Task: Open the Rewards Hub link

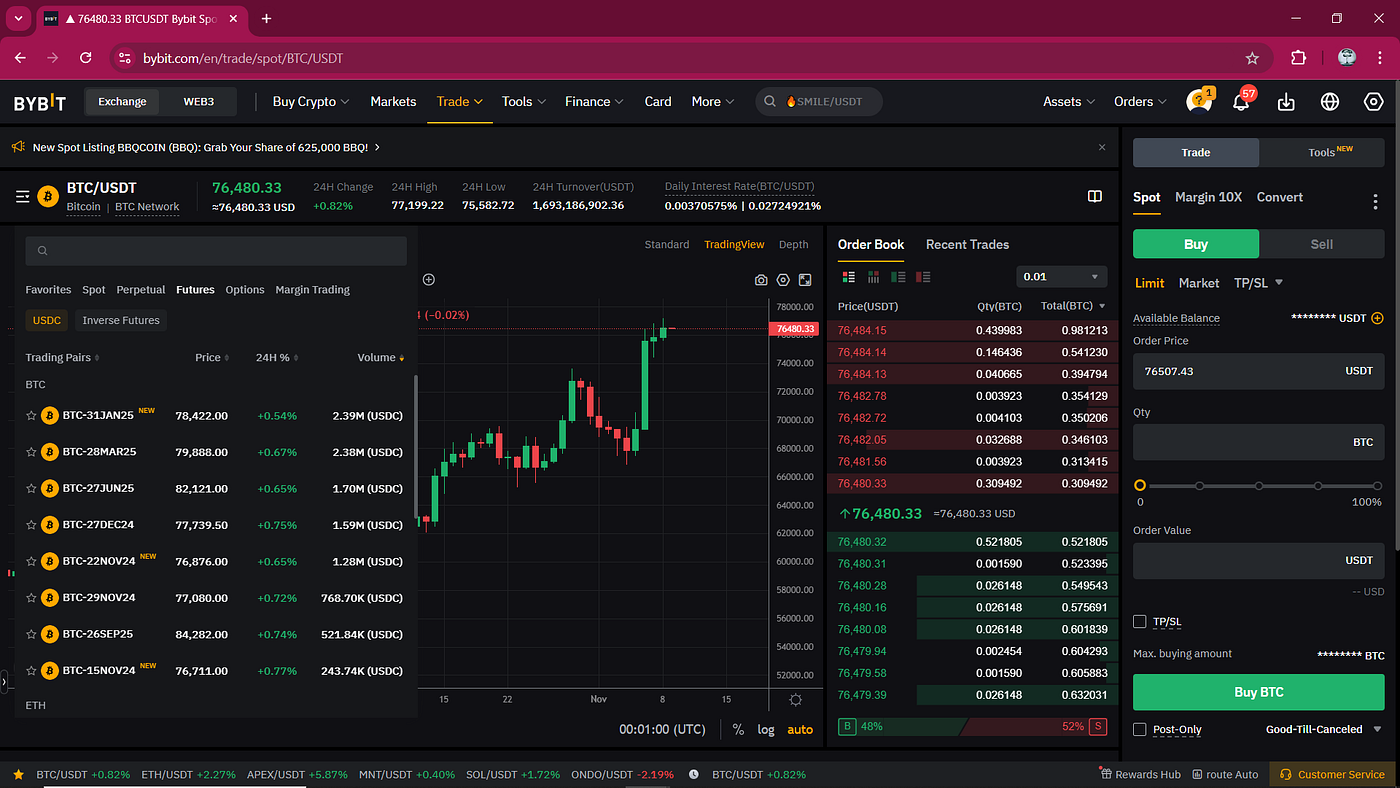Action: [x=1140, y=773]
